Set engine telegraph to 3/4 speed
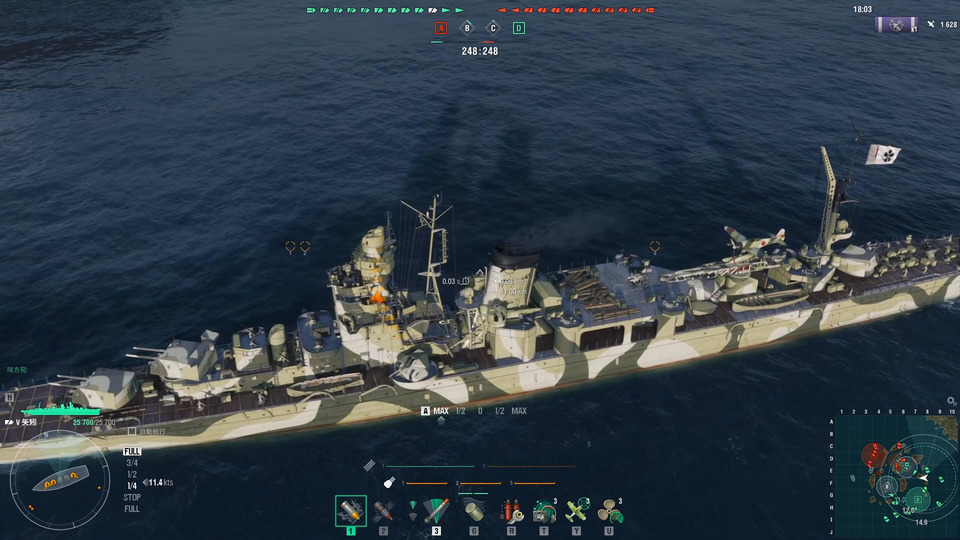 132,463
